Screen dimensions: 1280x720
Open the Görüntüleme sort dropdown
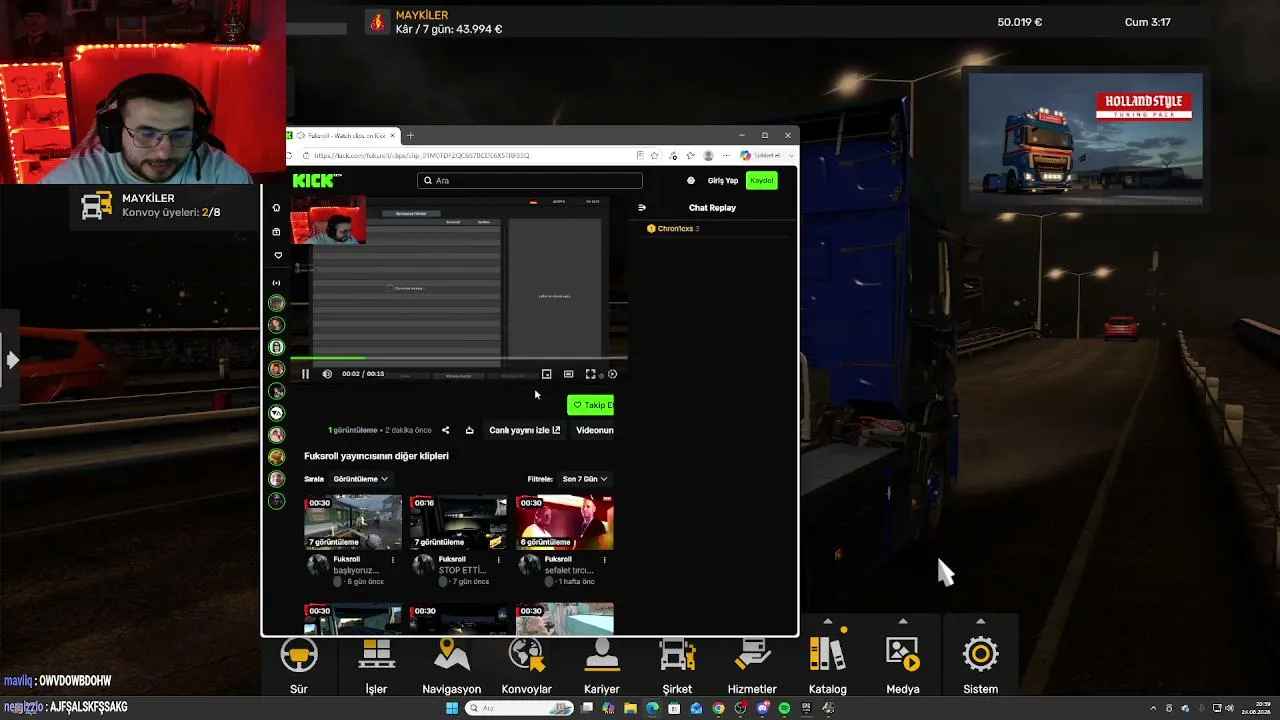(360, 479)
